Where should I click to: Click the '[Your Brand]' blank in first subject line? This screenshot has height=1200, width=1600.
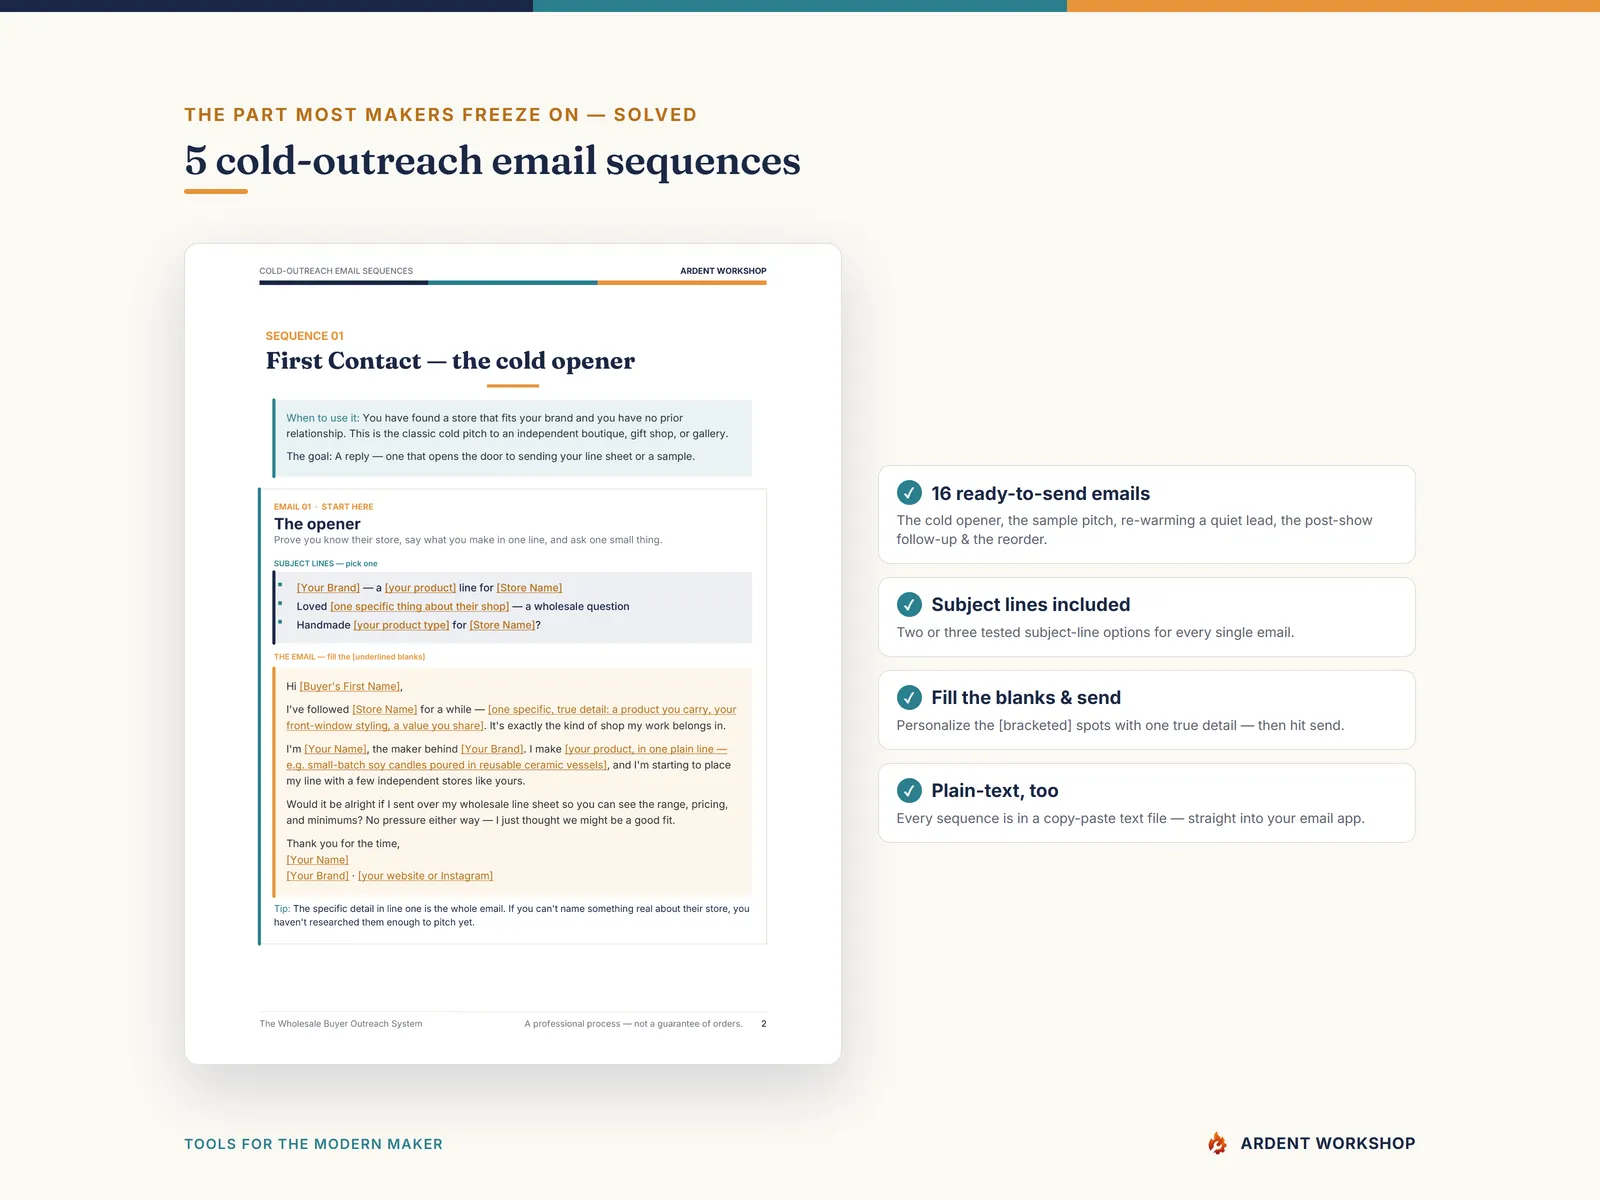[328, 588]
